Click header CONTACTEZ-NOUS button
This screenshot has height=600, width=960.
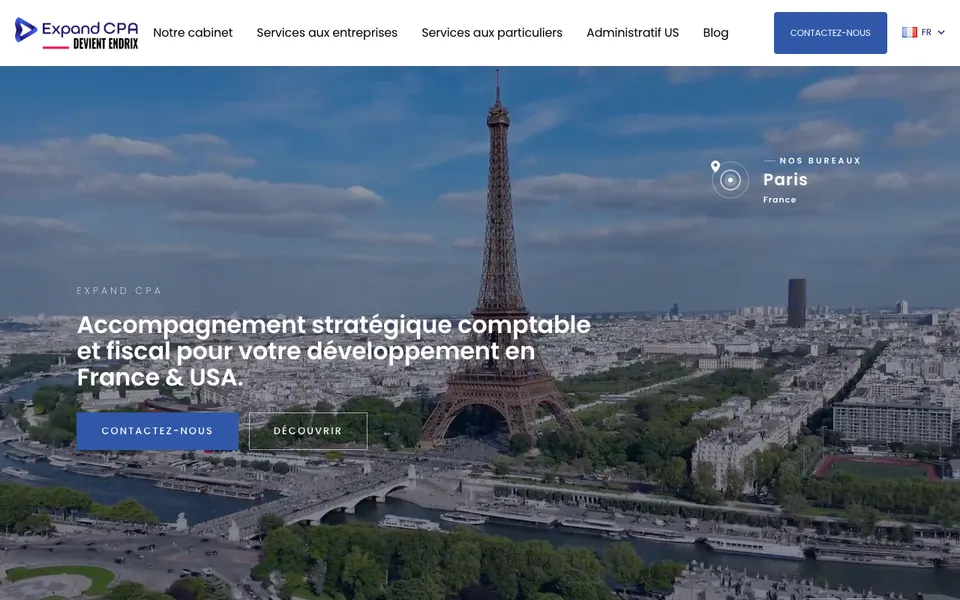click(x=830, y=33)
